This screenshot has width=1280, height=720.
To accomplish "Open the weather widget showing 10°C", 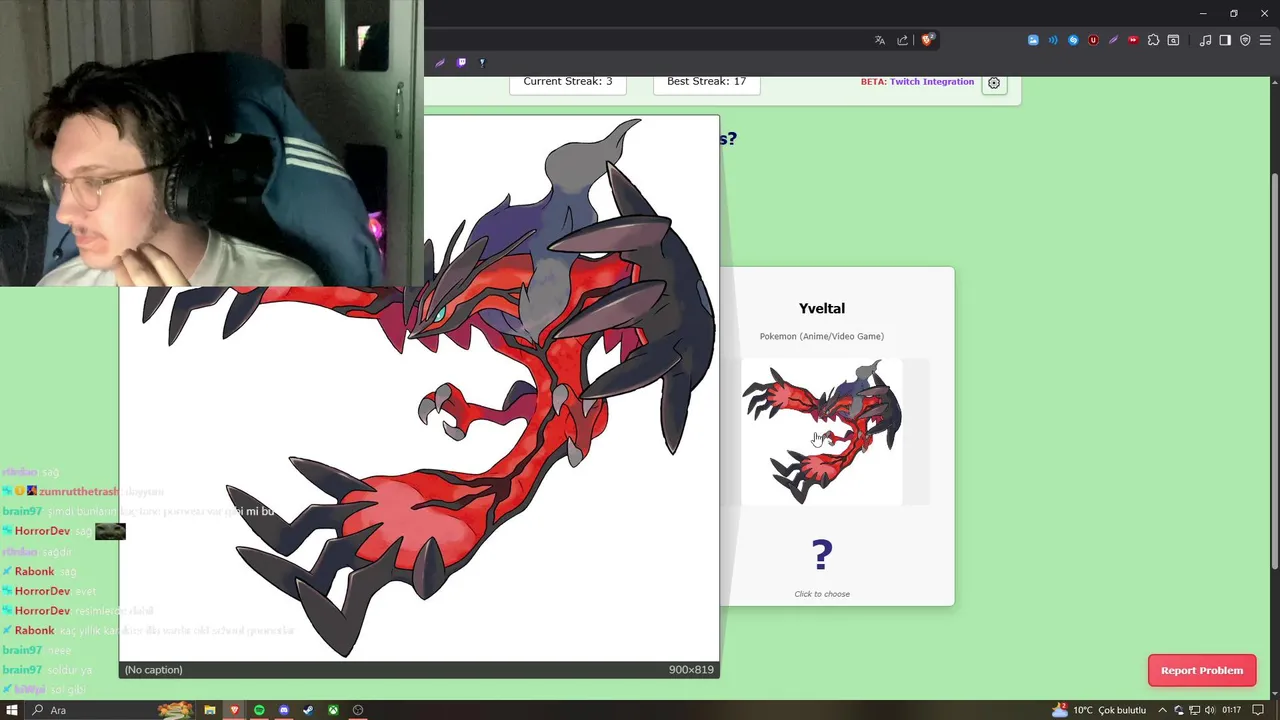I will [1098, 710].
